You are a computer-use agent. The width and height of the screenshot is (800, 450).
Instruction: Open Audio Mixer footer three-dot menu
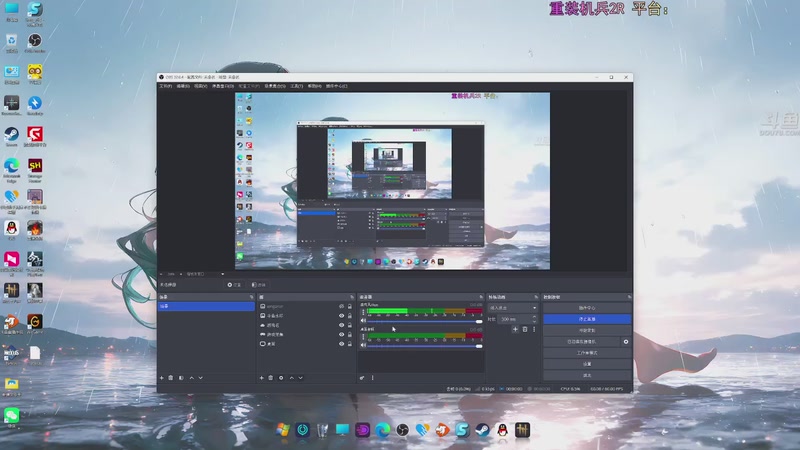372,378
